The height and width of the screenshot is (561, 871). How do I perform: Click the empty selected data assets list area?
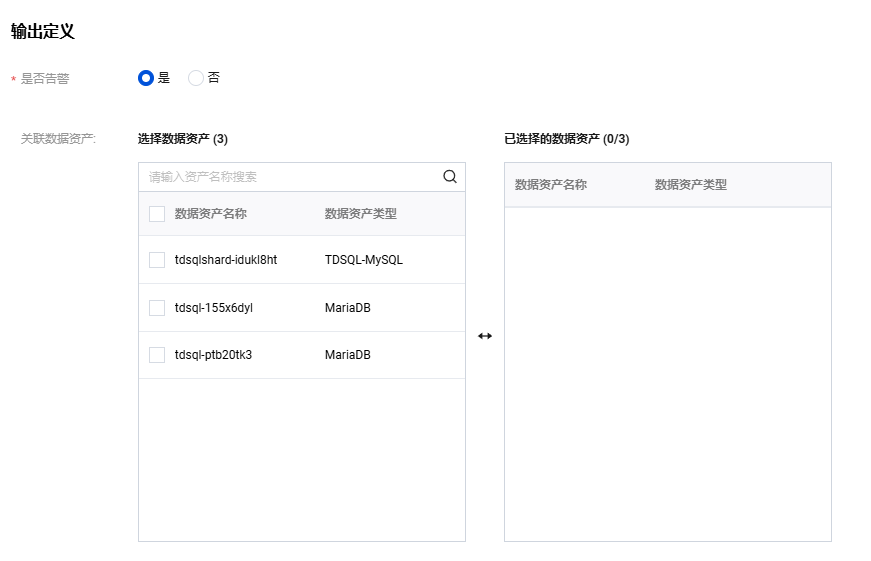[x=667, y=370]
